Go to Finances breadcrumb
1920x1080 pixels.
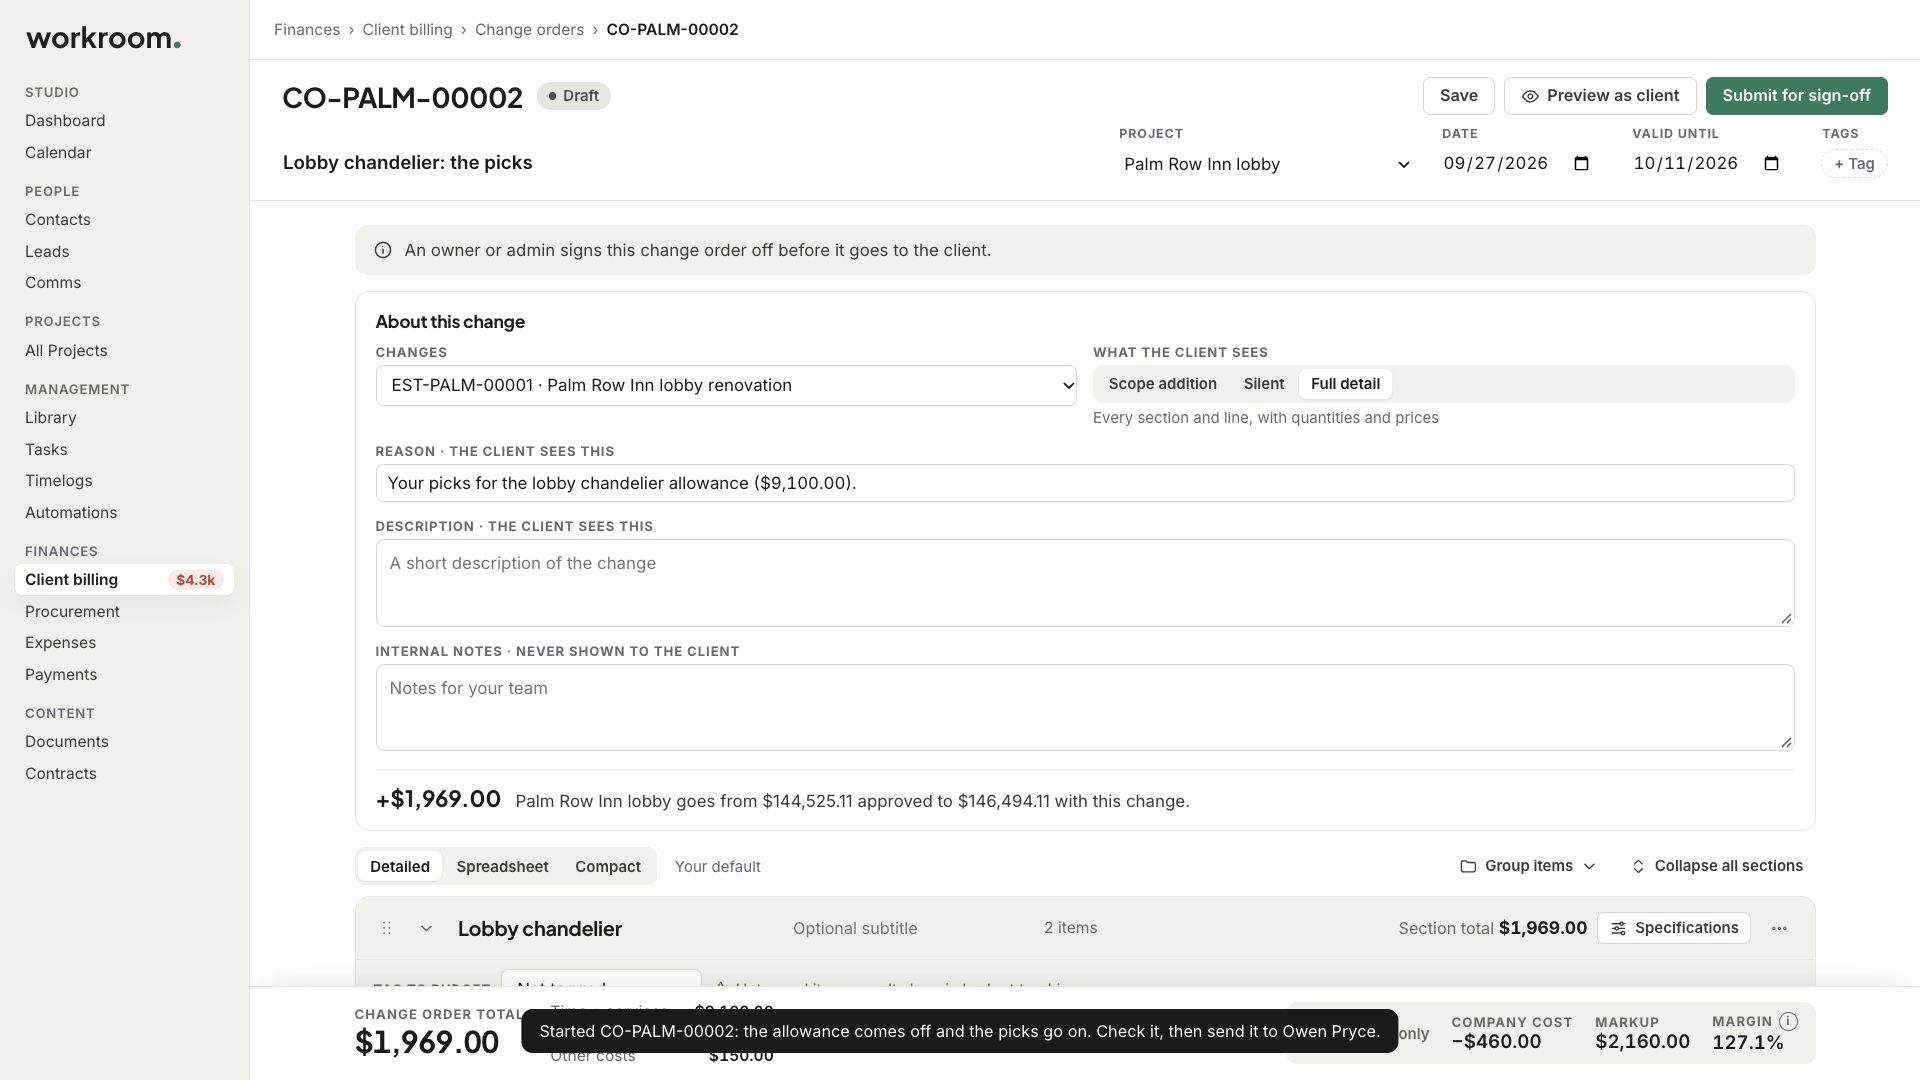click(x=307, y=30)
